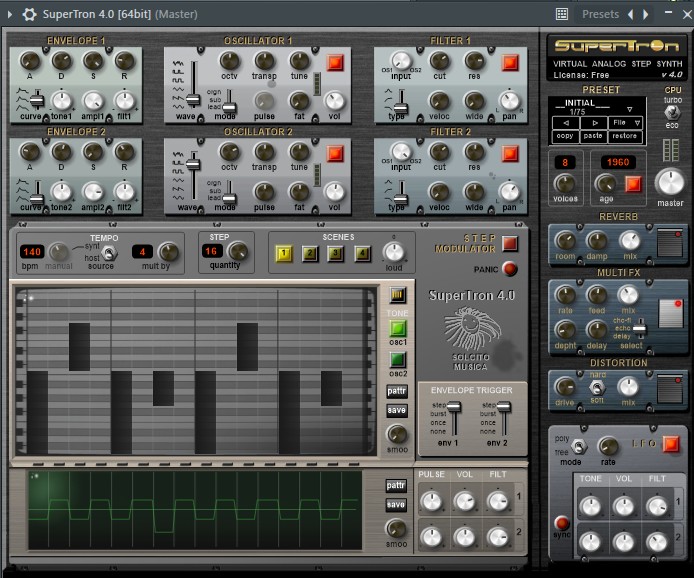The width and height of the screenshot is (694, 578).
Task: Flip the tempo synt/host source switch
Action: click(x=109, y=254)
